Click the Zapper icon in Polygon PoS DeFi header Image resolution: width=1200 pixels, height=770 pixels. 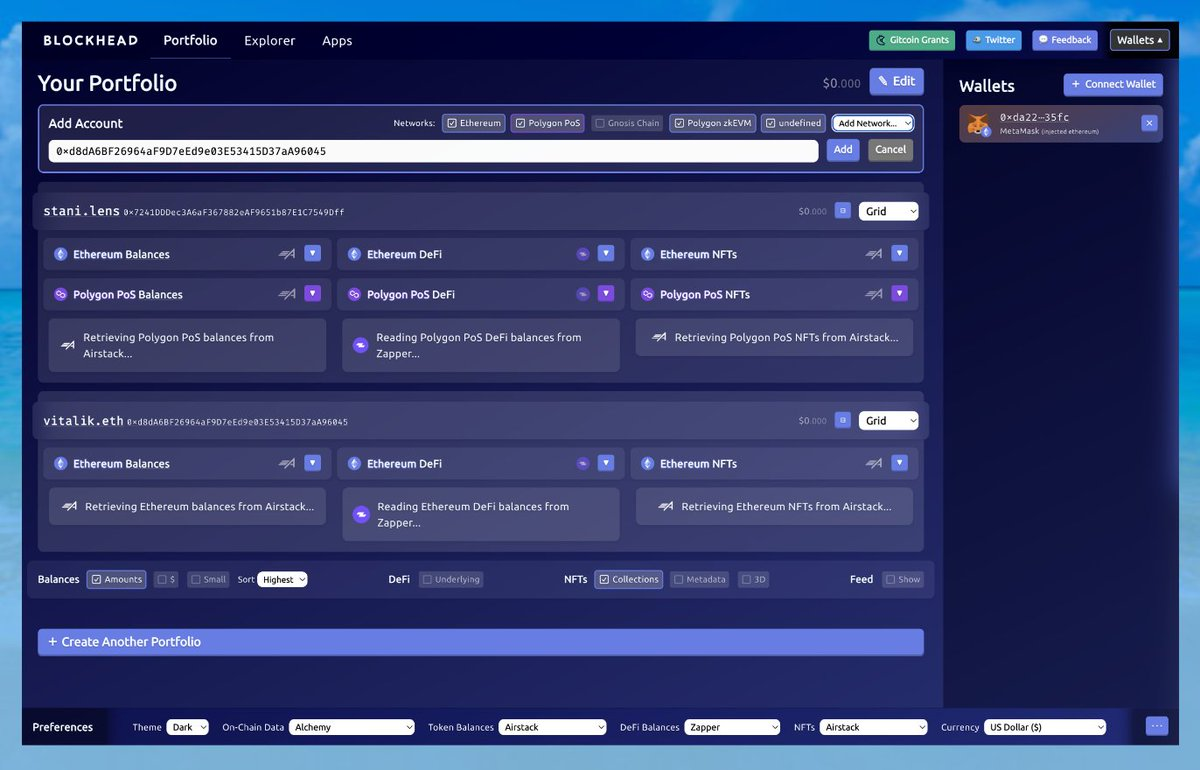pyautogui.click(x=583, y=294)
